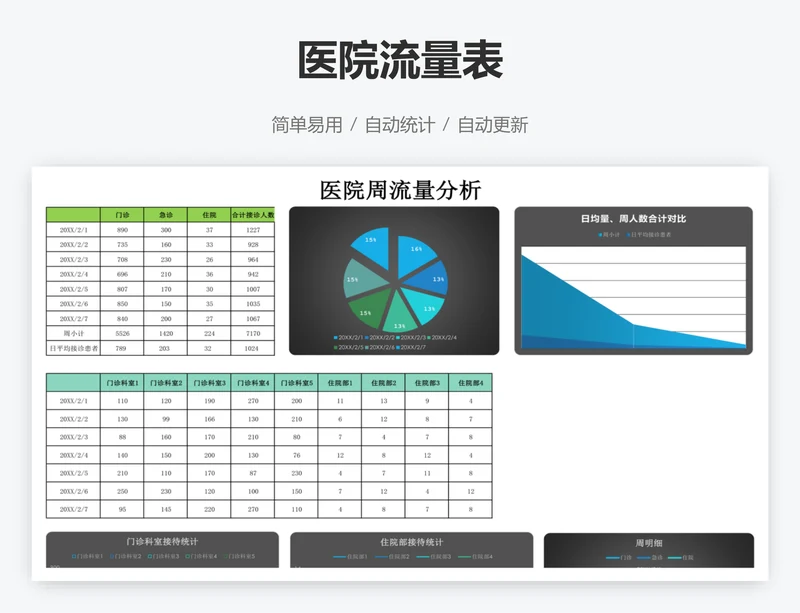Select the department cell with value 99
This screenshot has height=613, width=800.
(166, 419)
